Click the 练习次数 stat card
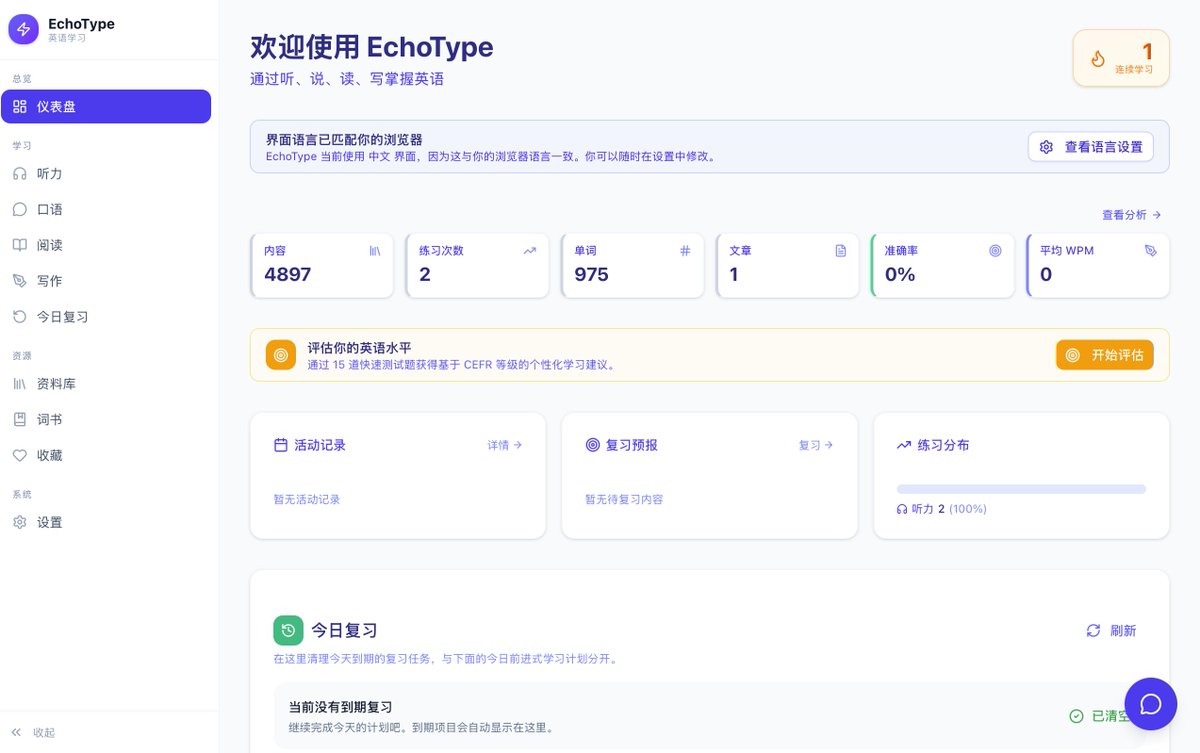 pos(477,266)
